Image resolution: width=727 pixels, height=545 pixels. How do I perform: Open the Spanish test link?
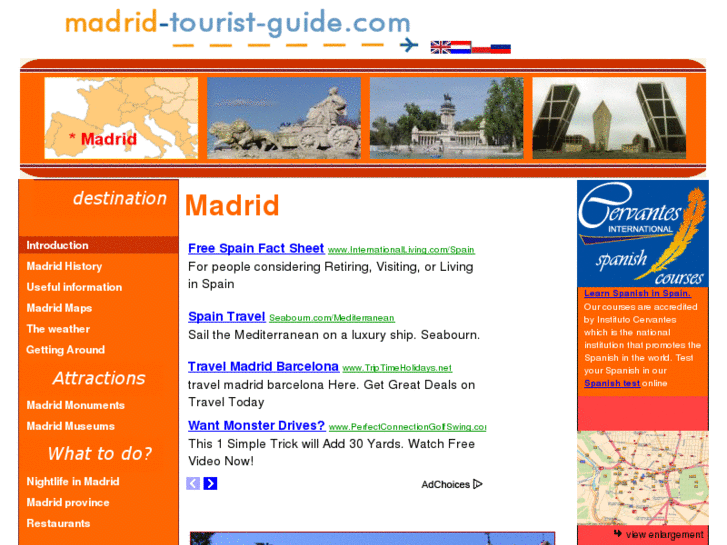pyautogui.click(x=612, y=383)
